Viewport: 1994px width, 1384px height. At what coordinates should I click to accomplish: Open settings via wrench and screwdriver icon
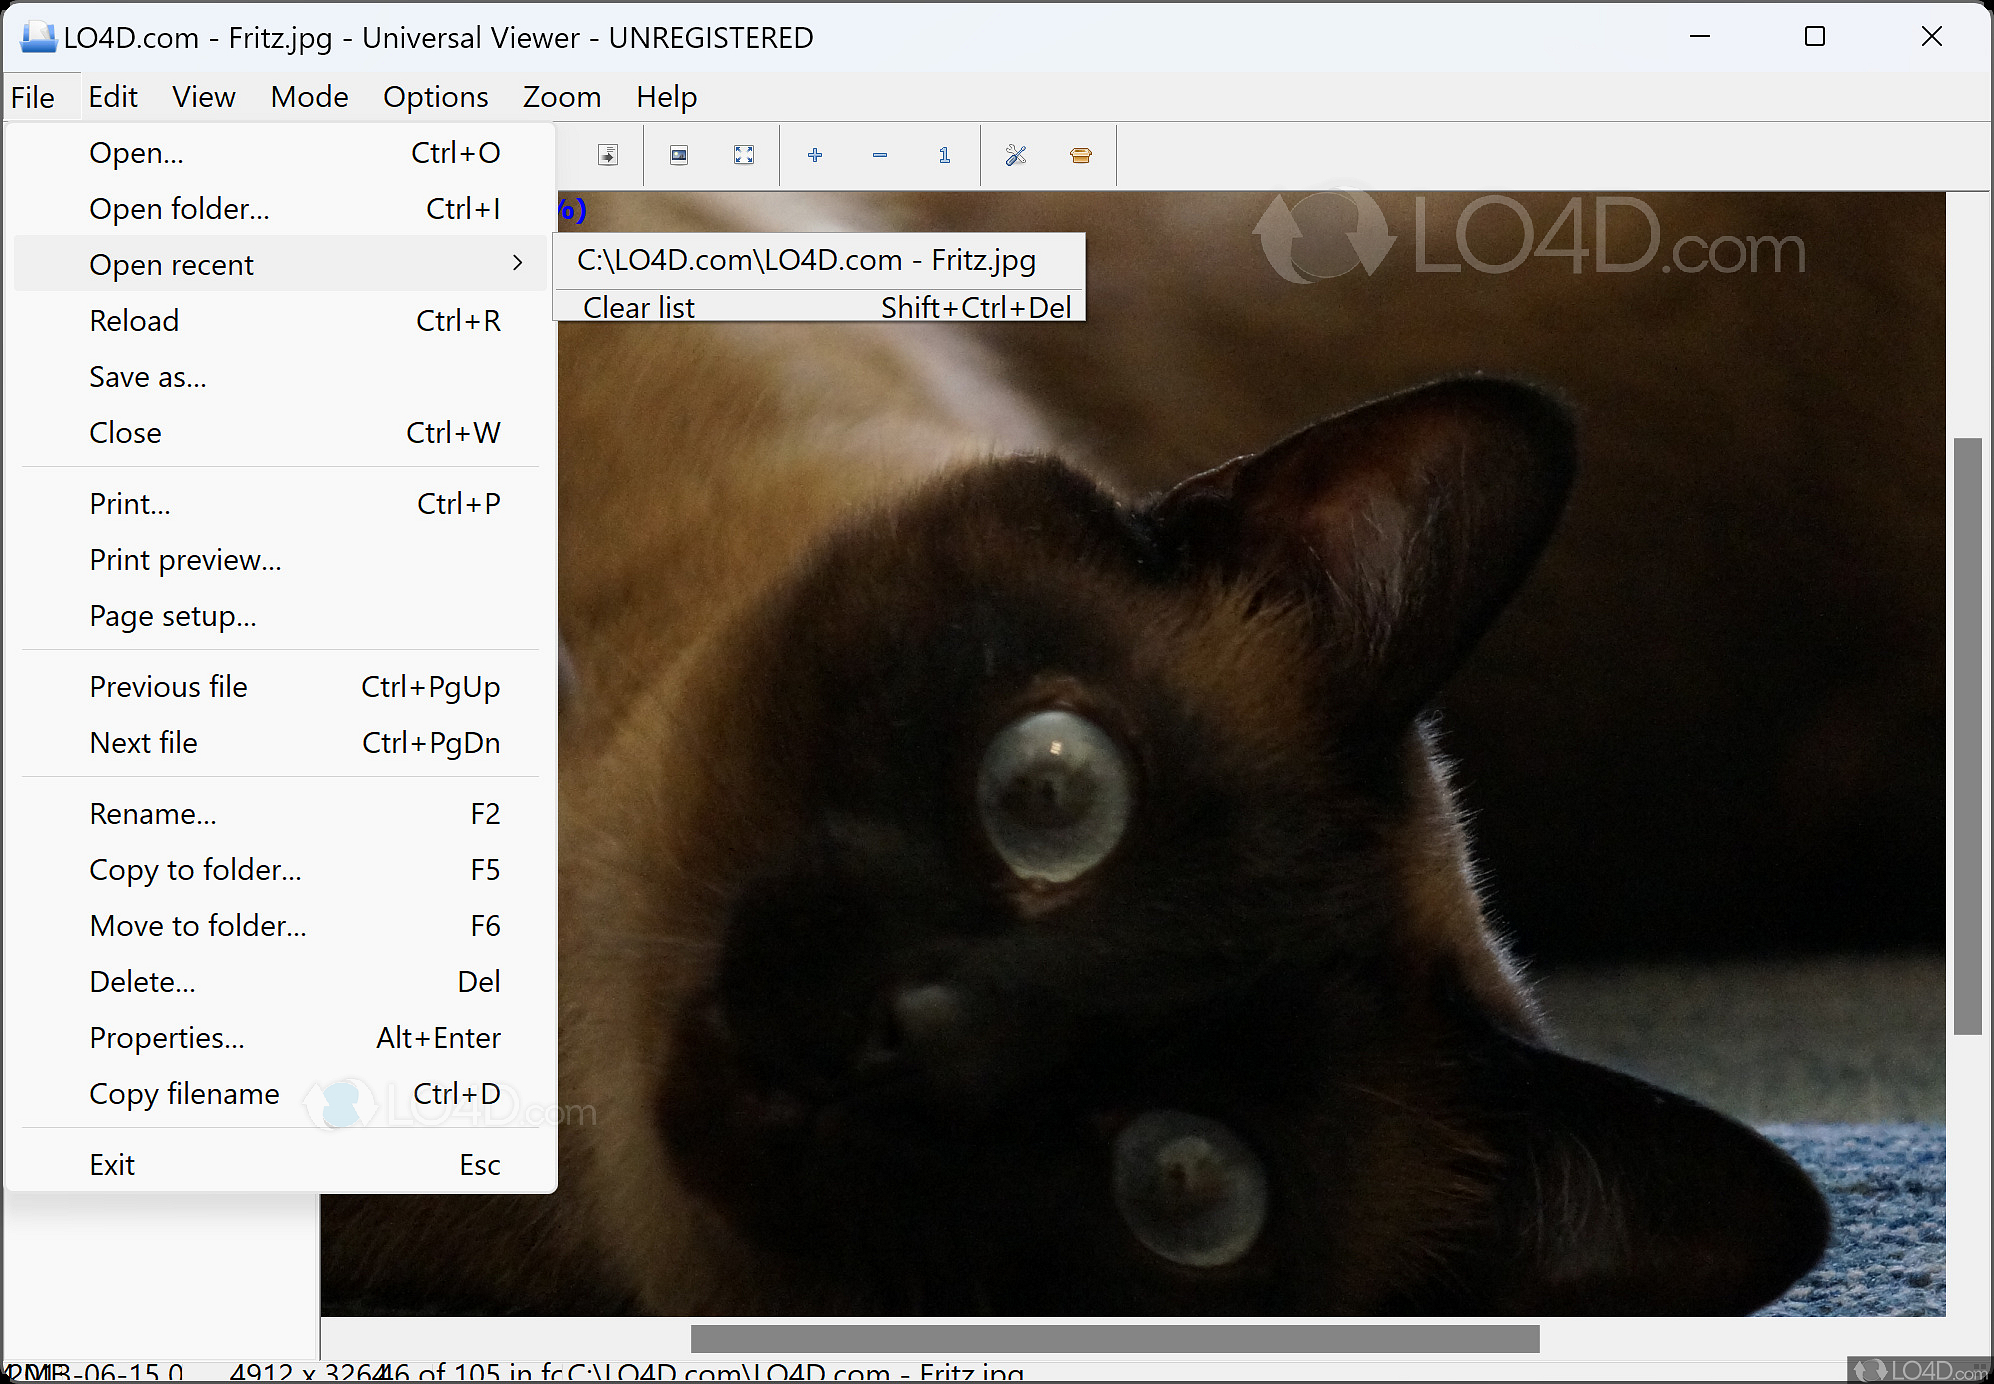coord(1016,155)
